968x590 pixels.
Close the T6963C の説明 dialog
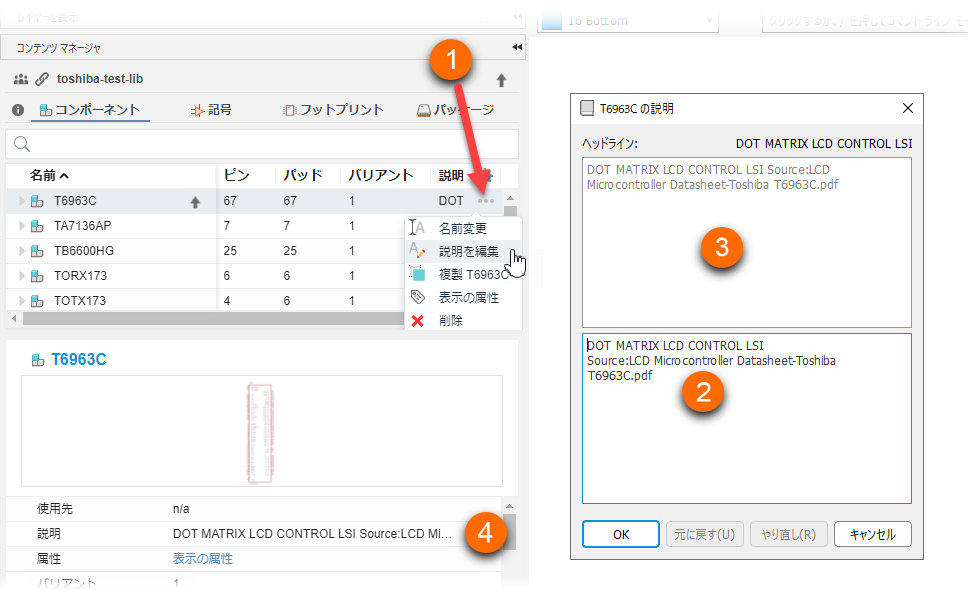tap(908, 109)
